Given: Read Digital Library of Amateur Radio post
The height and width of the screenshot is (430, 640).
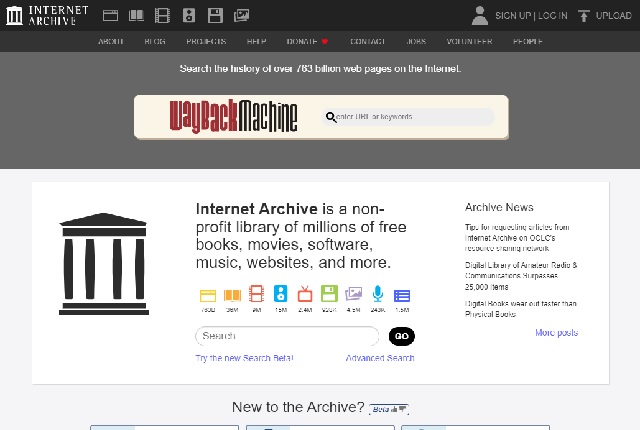Looking at the screenshot, I should point(521,276).
